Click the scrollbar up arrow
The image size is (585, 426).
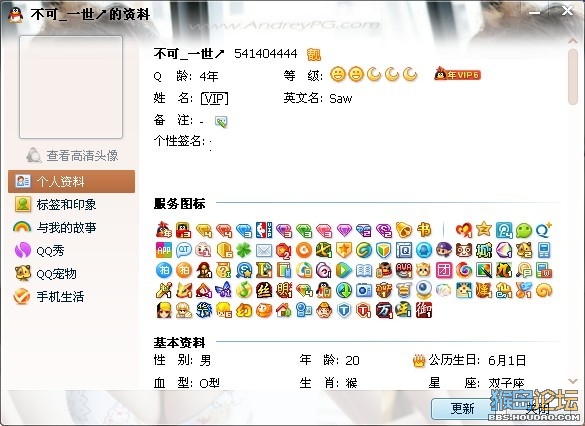[573, 40]
